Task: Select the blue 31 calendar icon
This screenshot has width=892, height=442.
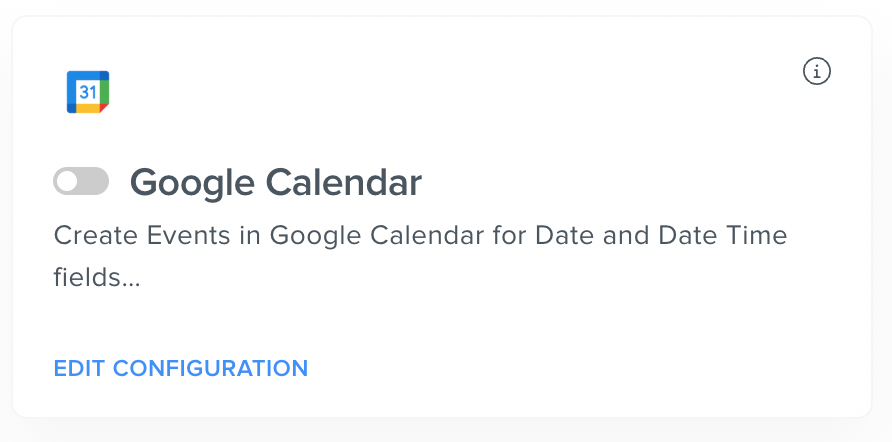Action: [x=87, y=92]
